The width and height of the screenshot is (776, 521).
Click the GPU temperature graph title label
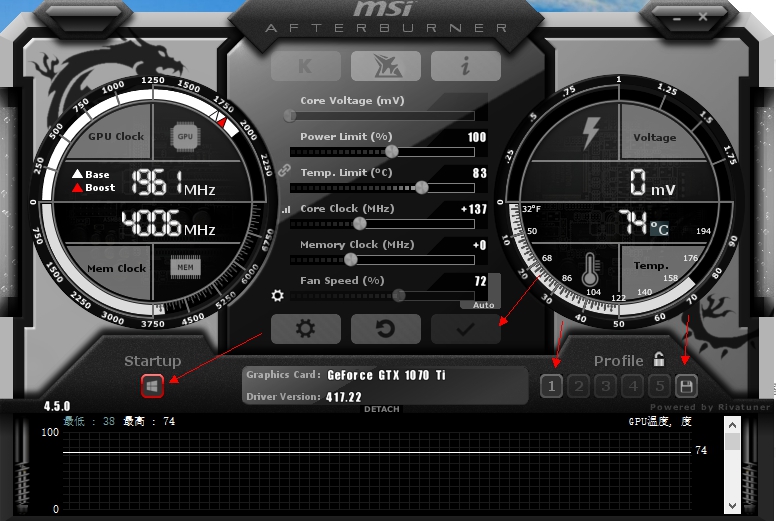(x=660, y=422)
